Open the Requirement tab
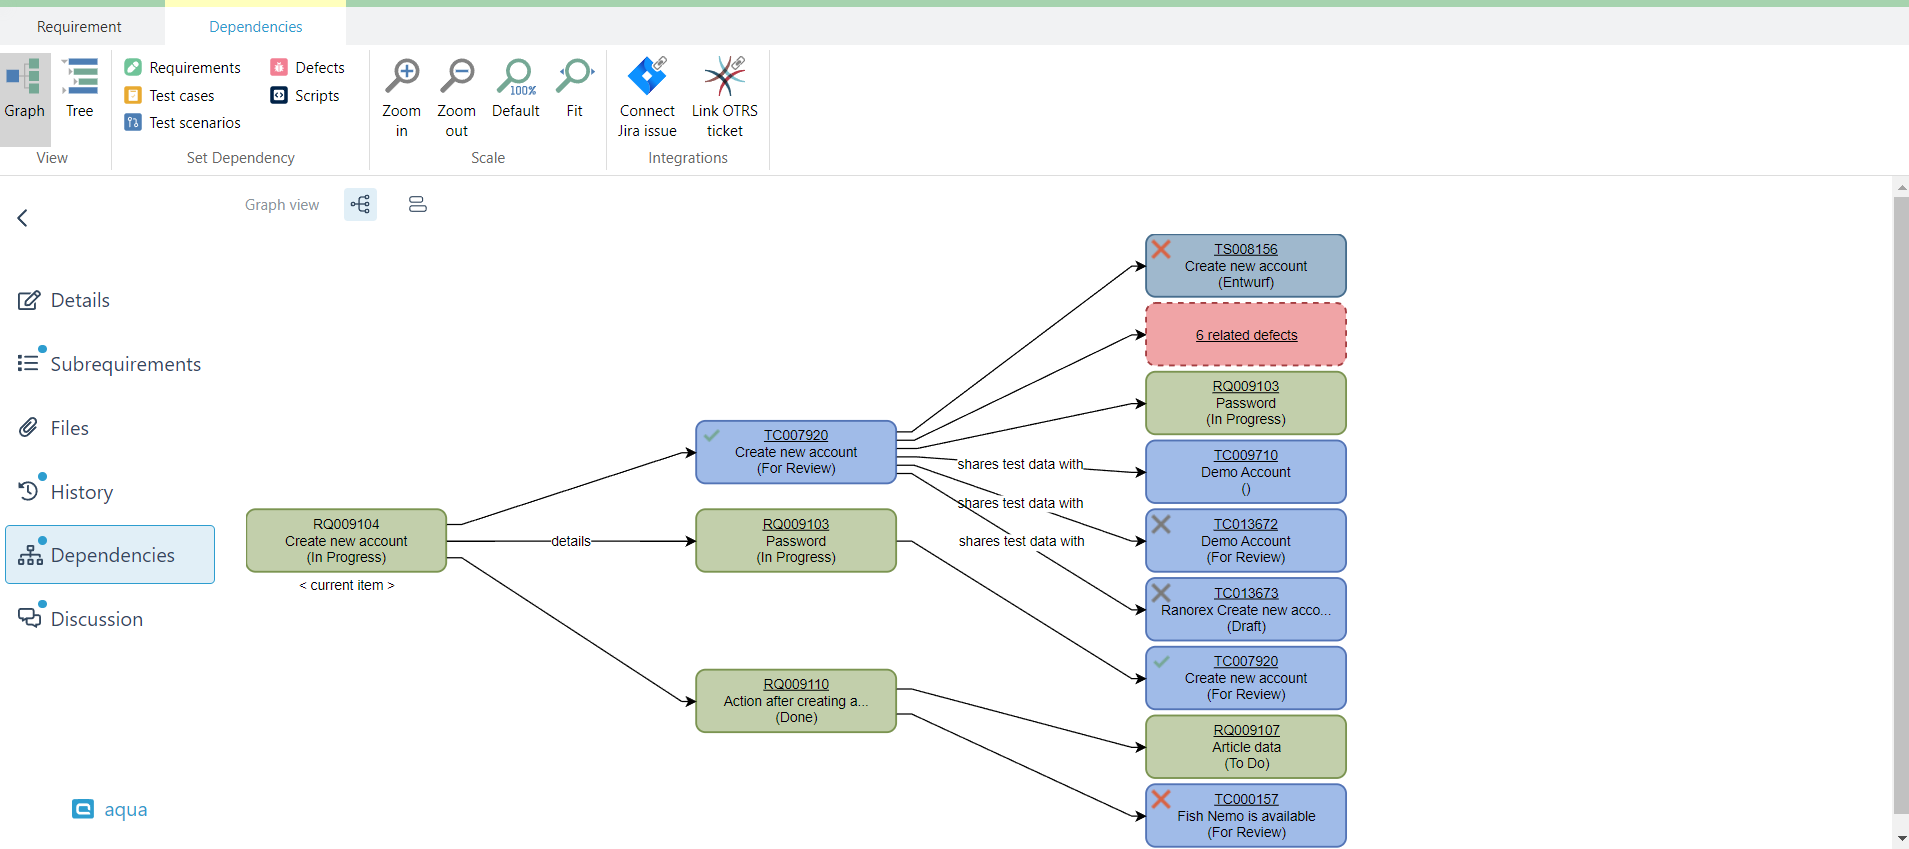Viewport: 1909px width, 849px height. (79, 27)
